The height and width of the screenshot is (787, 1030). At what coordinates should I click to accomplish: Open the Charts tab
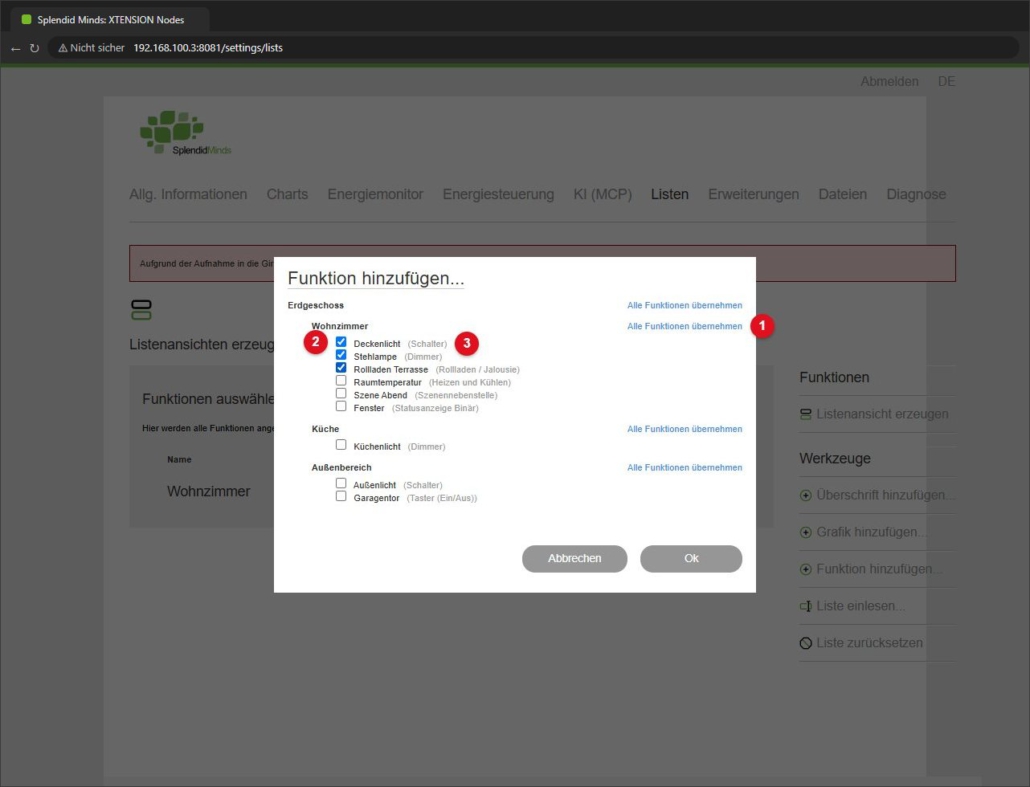click(x=287, y=194)
